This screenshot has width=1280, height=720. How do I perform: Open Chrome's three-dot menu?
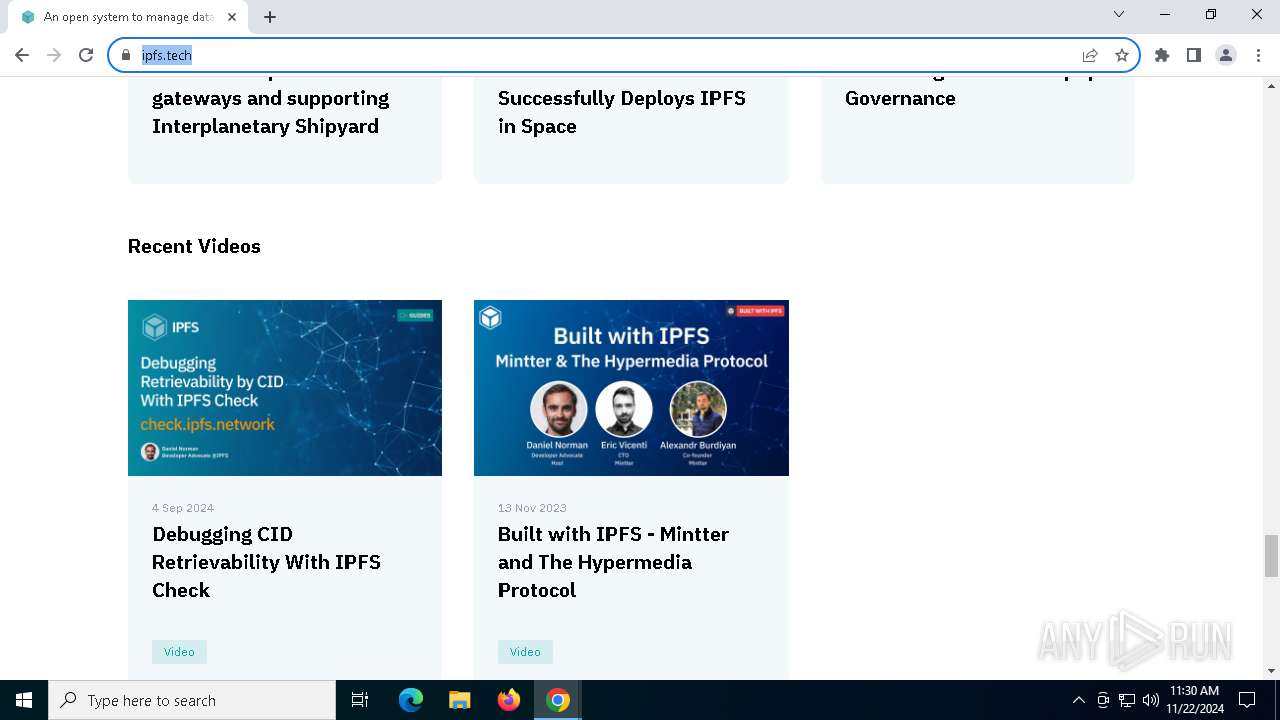tap(1258, 55)
